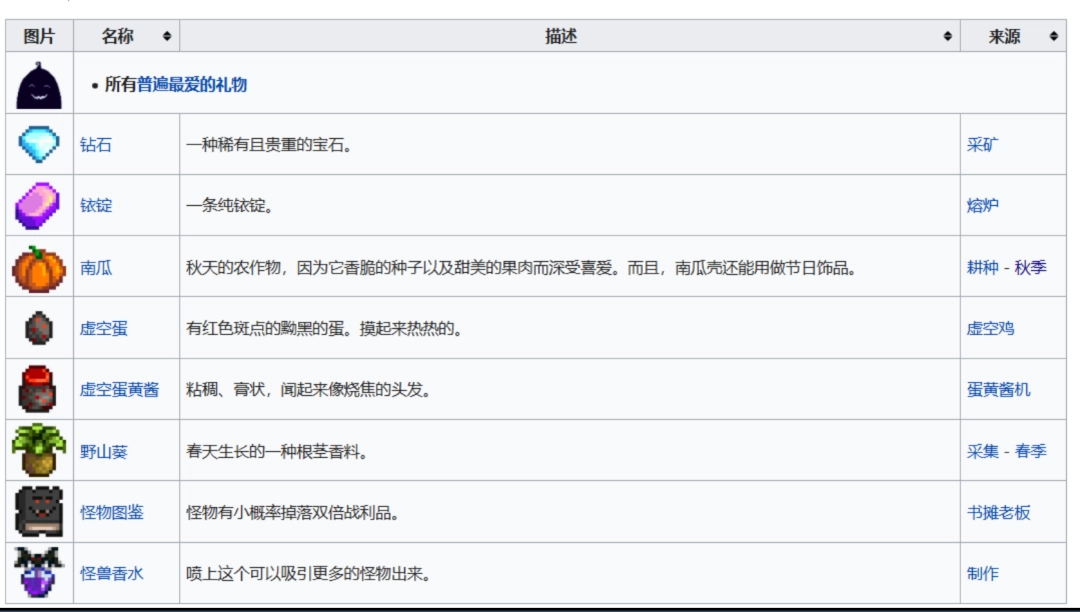Click the wild horseradish plant image

(x=39, y=450)
